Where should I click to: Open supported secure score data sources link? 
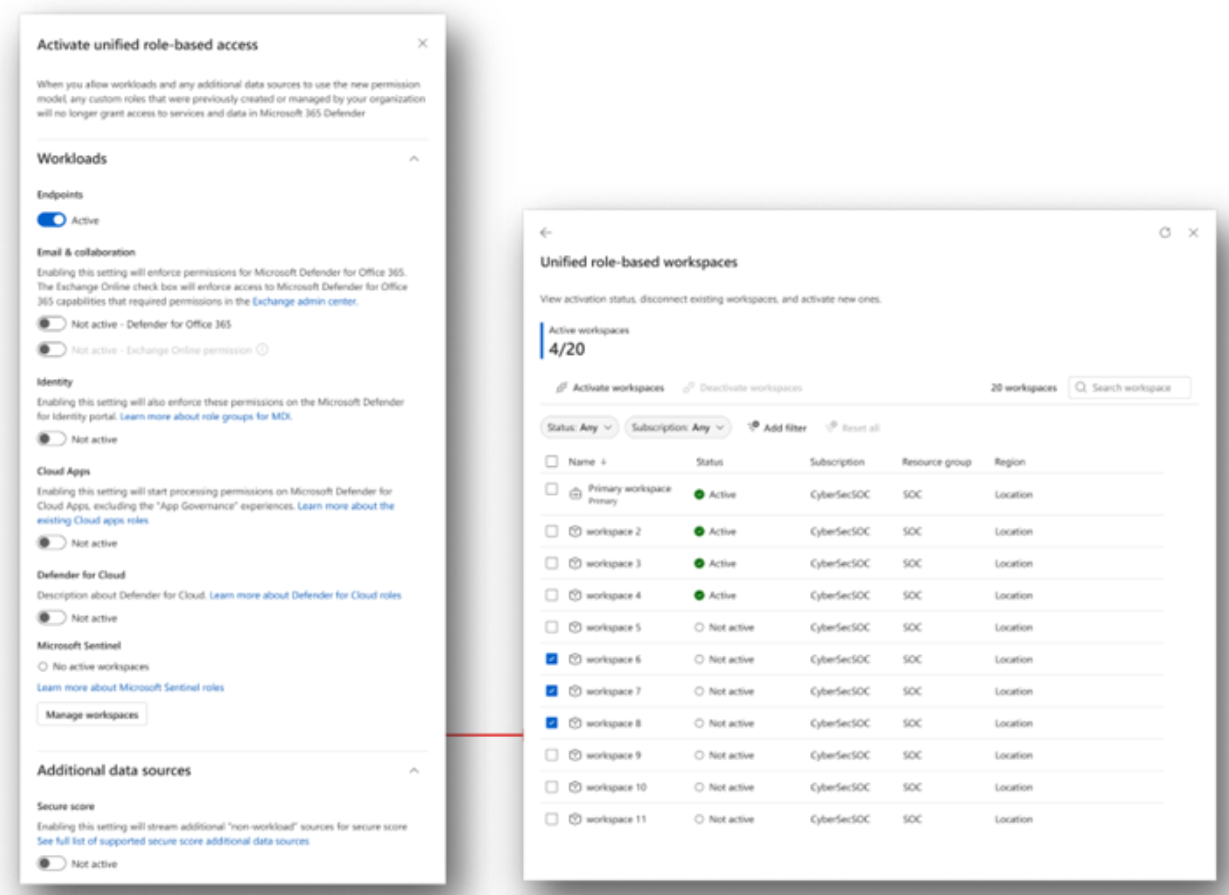(x=173, y=841)
